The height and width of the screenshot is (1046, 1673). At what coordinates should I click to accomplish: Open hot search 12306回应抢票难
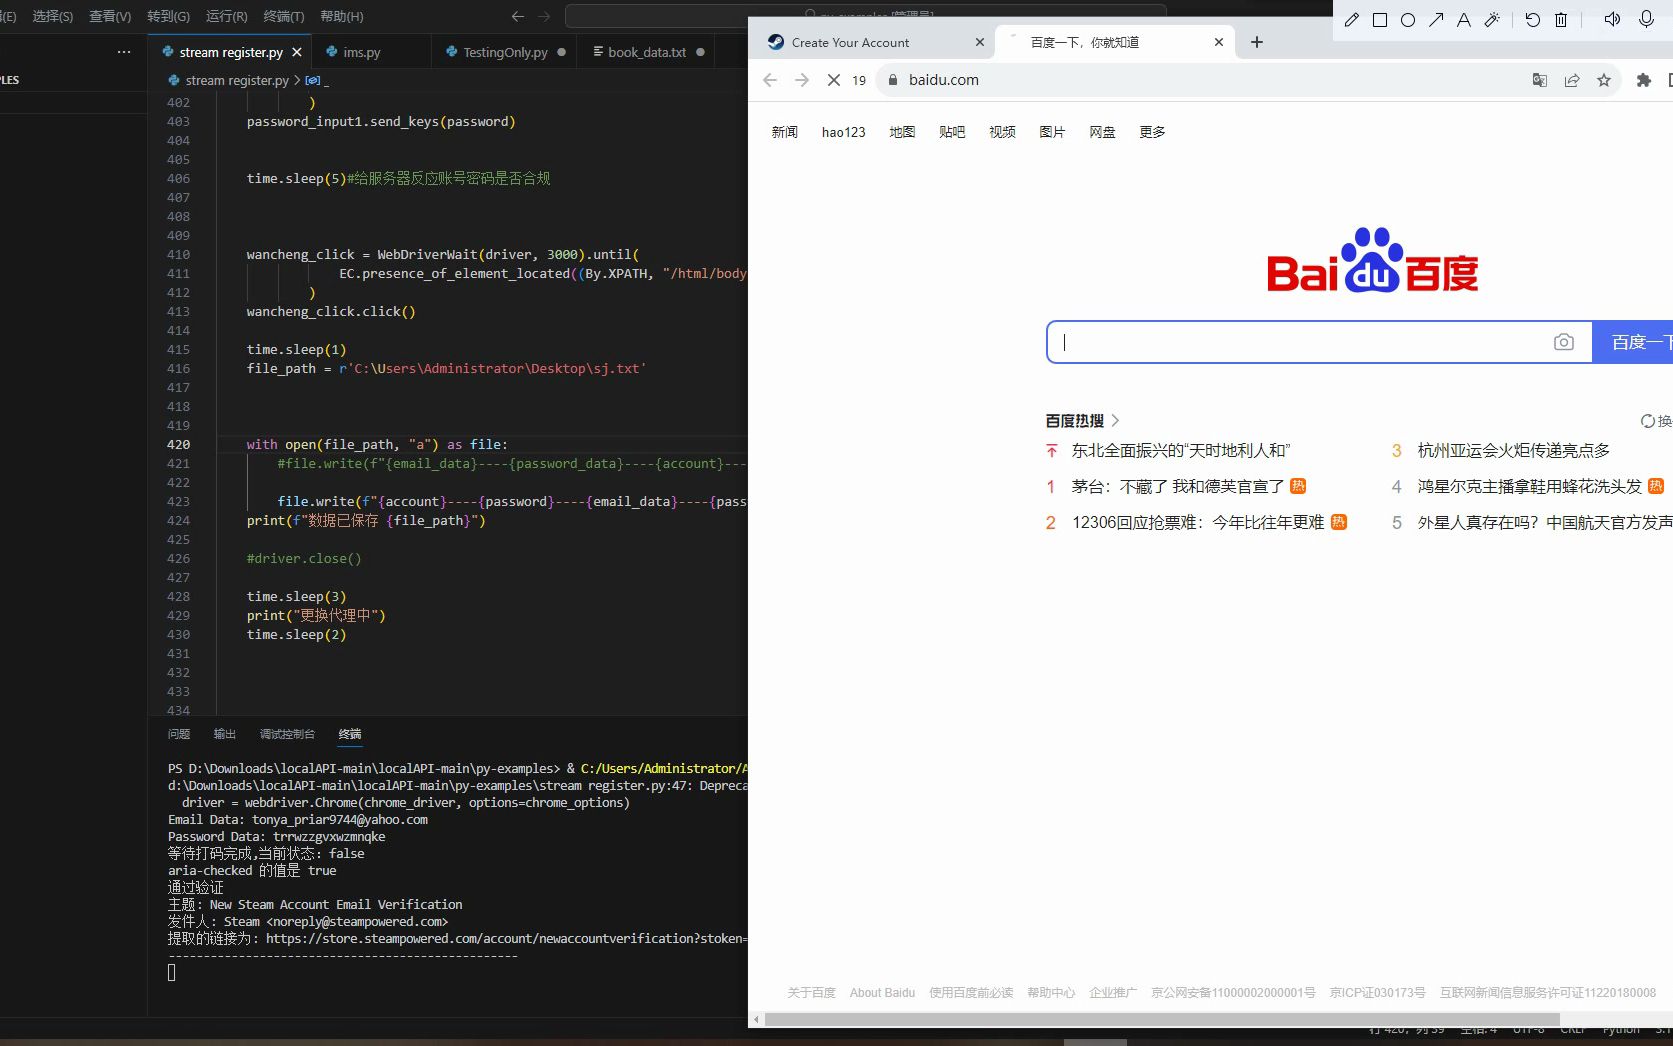click(x=1198, y=523)
